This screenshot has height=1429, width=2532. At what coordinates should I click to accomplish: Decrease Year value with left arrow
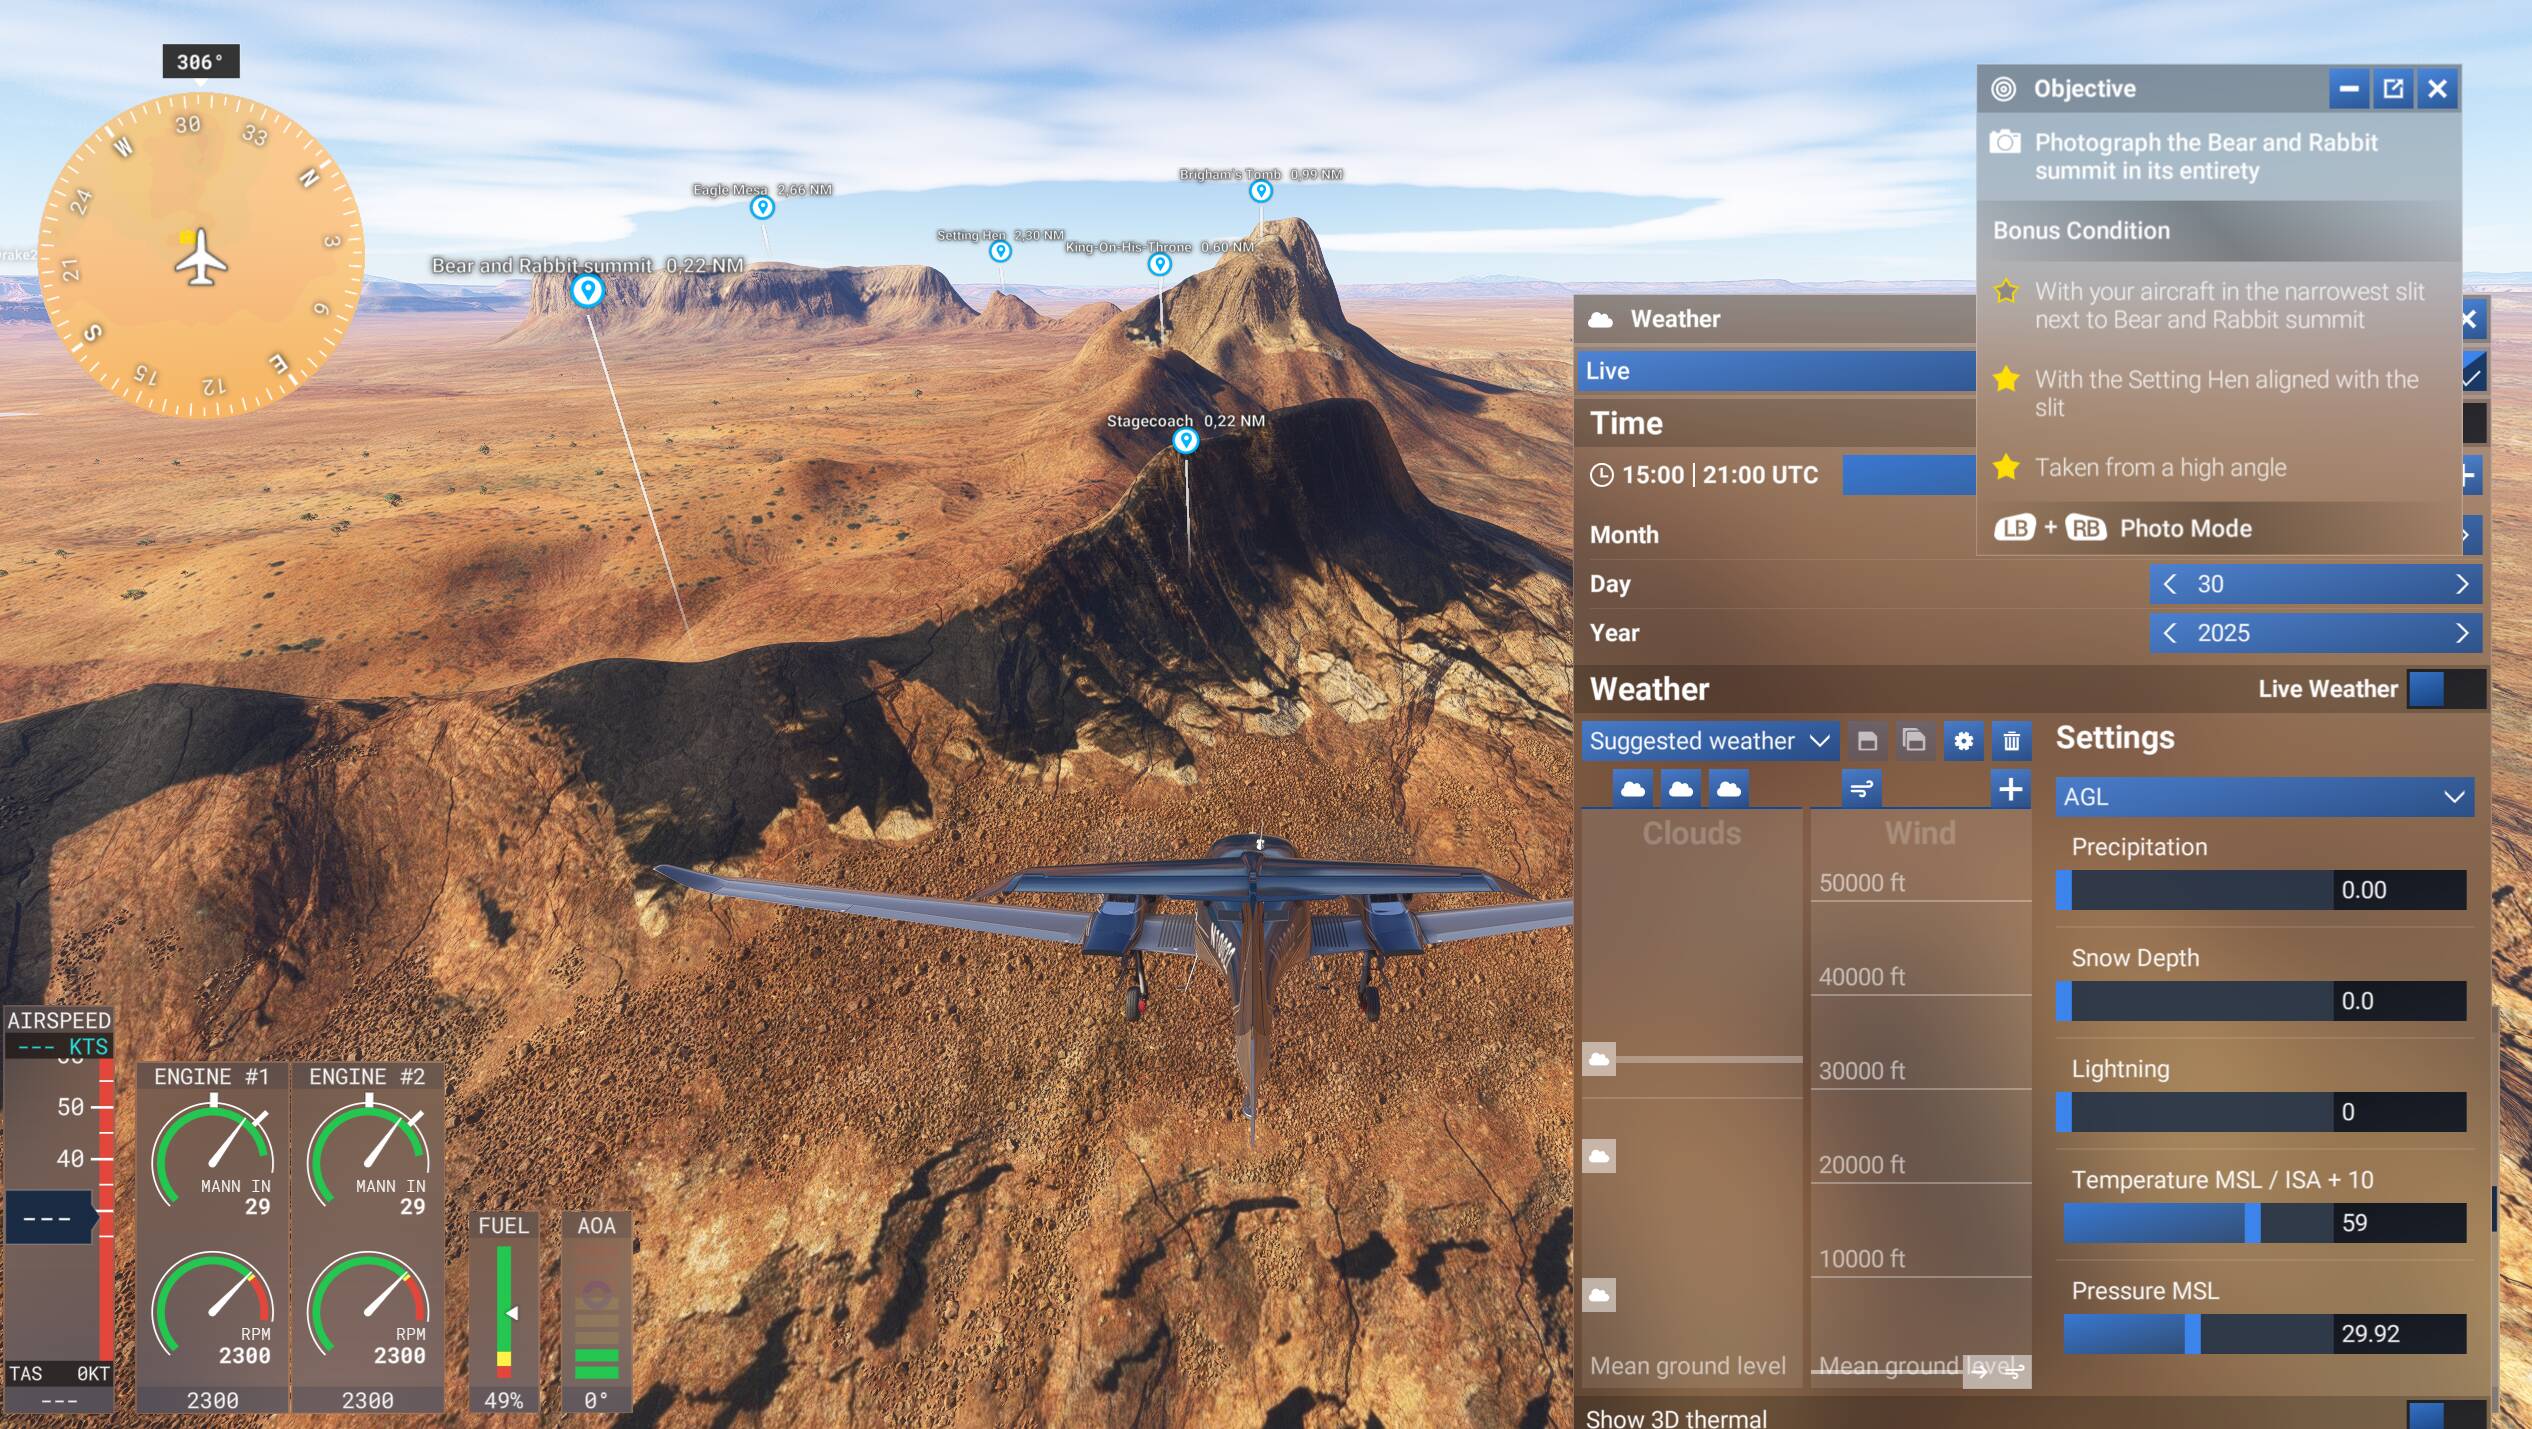tap(2169, 633)
